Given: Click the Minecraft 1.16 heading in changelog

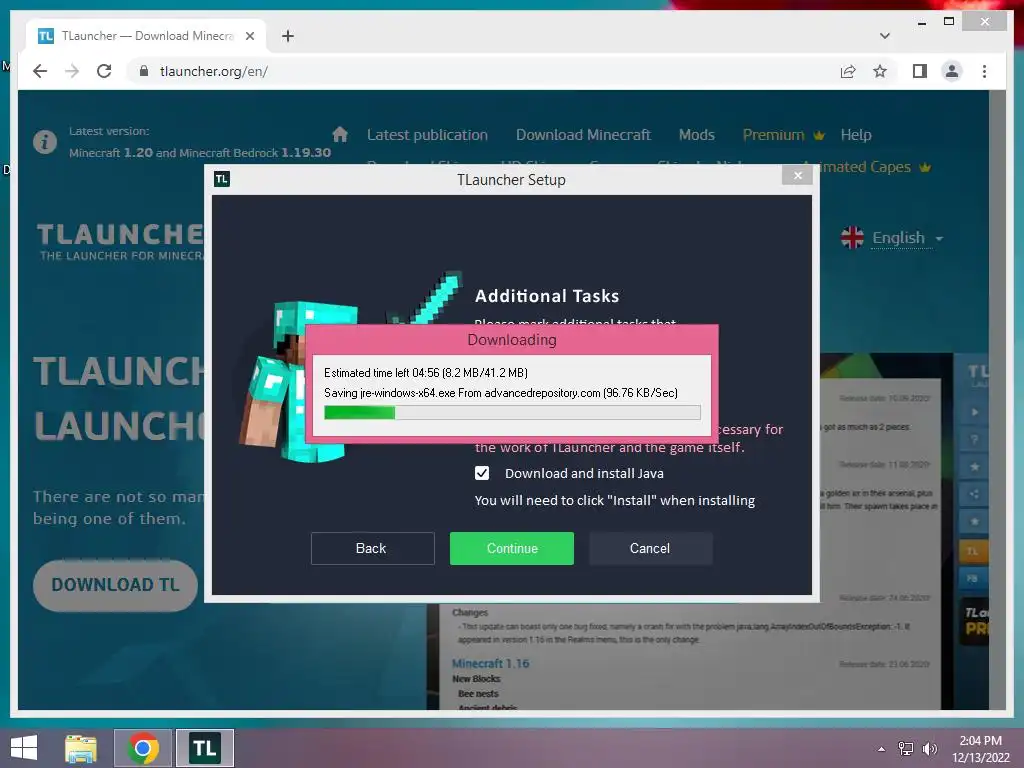Looking at the screenshot, I should [x=490, y=663].
